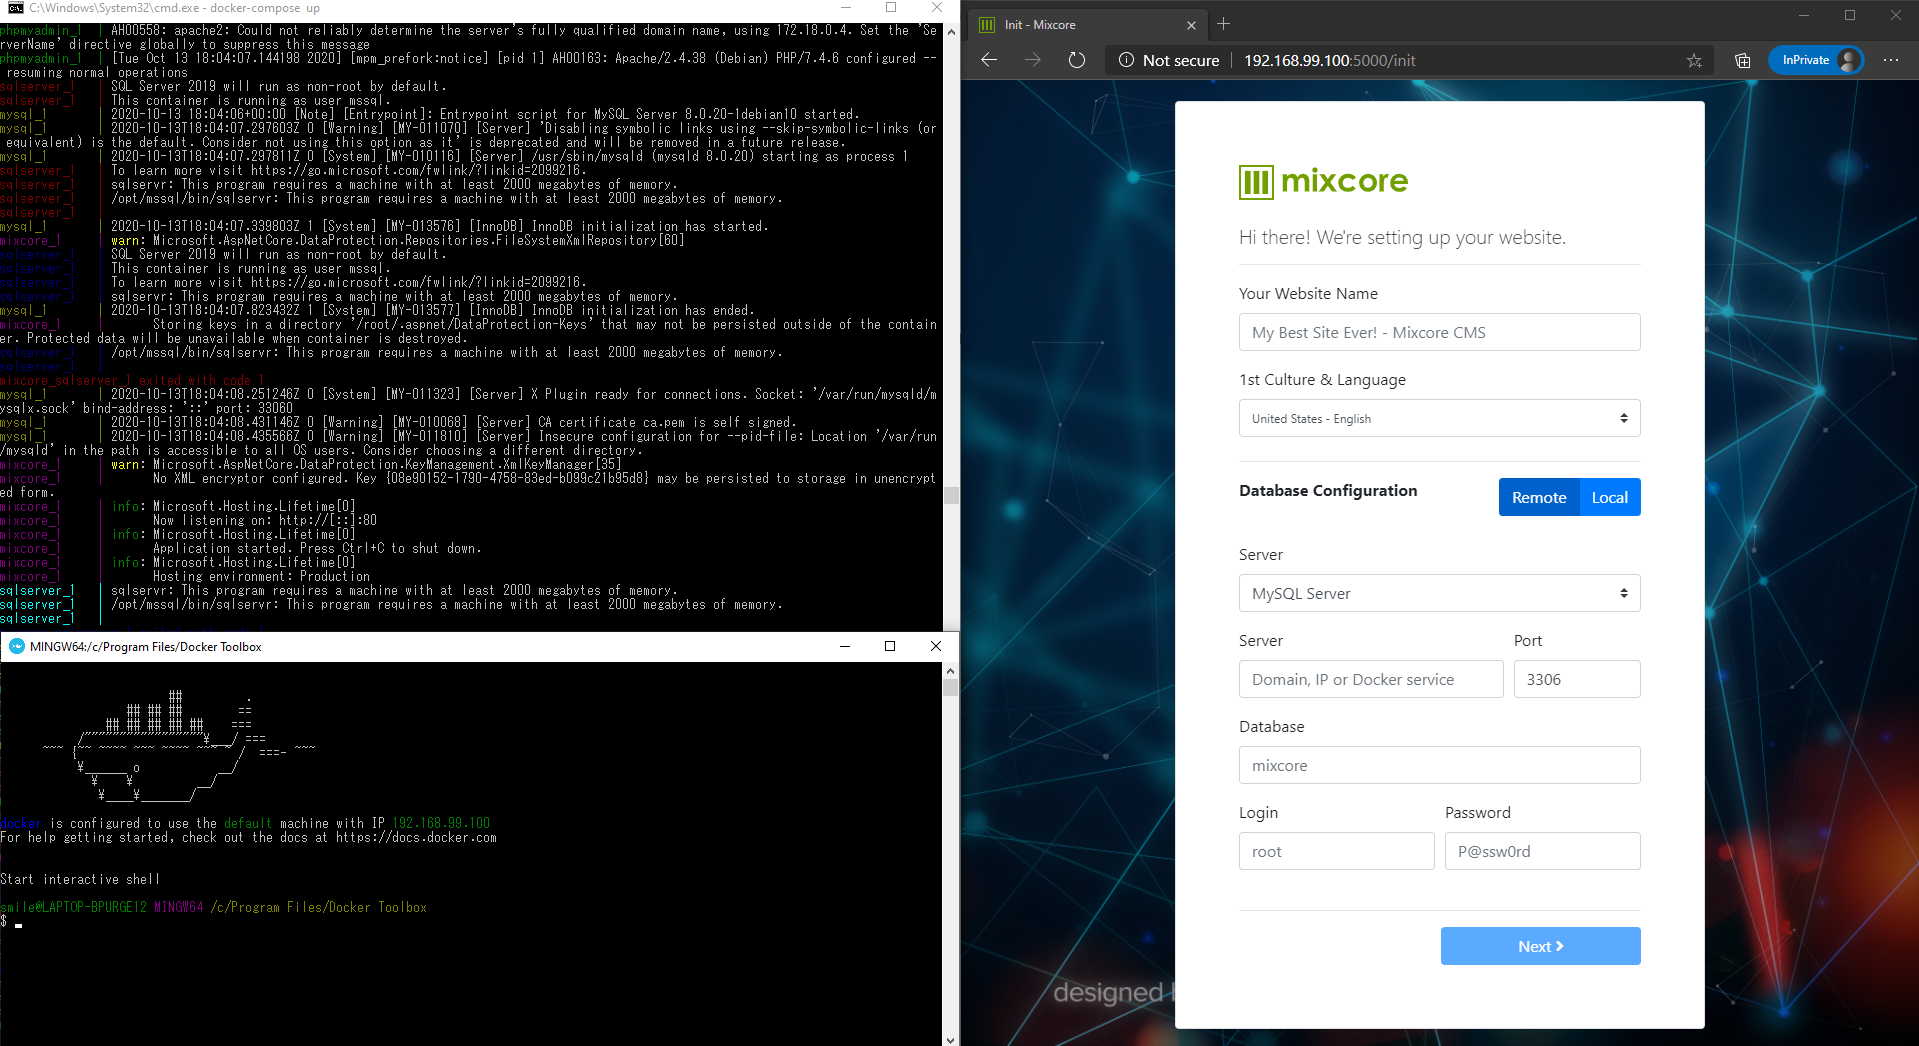
Task: Click the Mixcore logo on the setup page
Action: 1322,181
